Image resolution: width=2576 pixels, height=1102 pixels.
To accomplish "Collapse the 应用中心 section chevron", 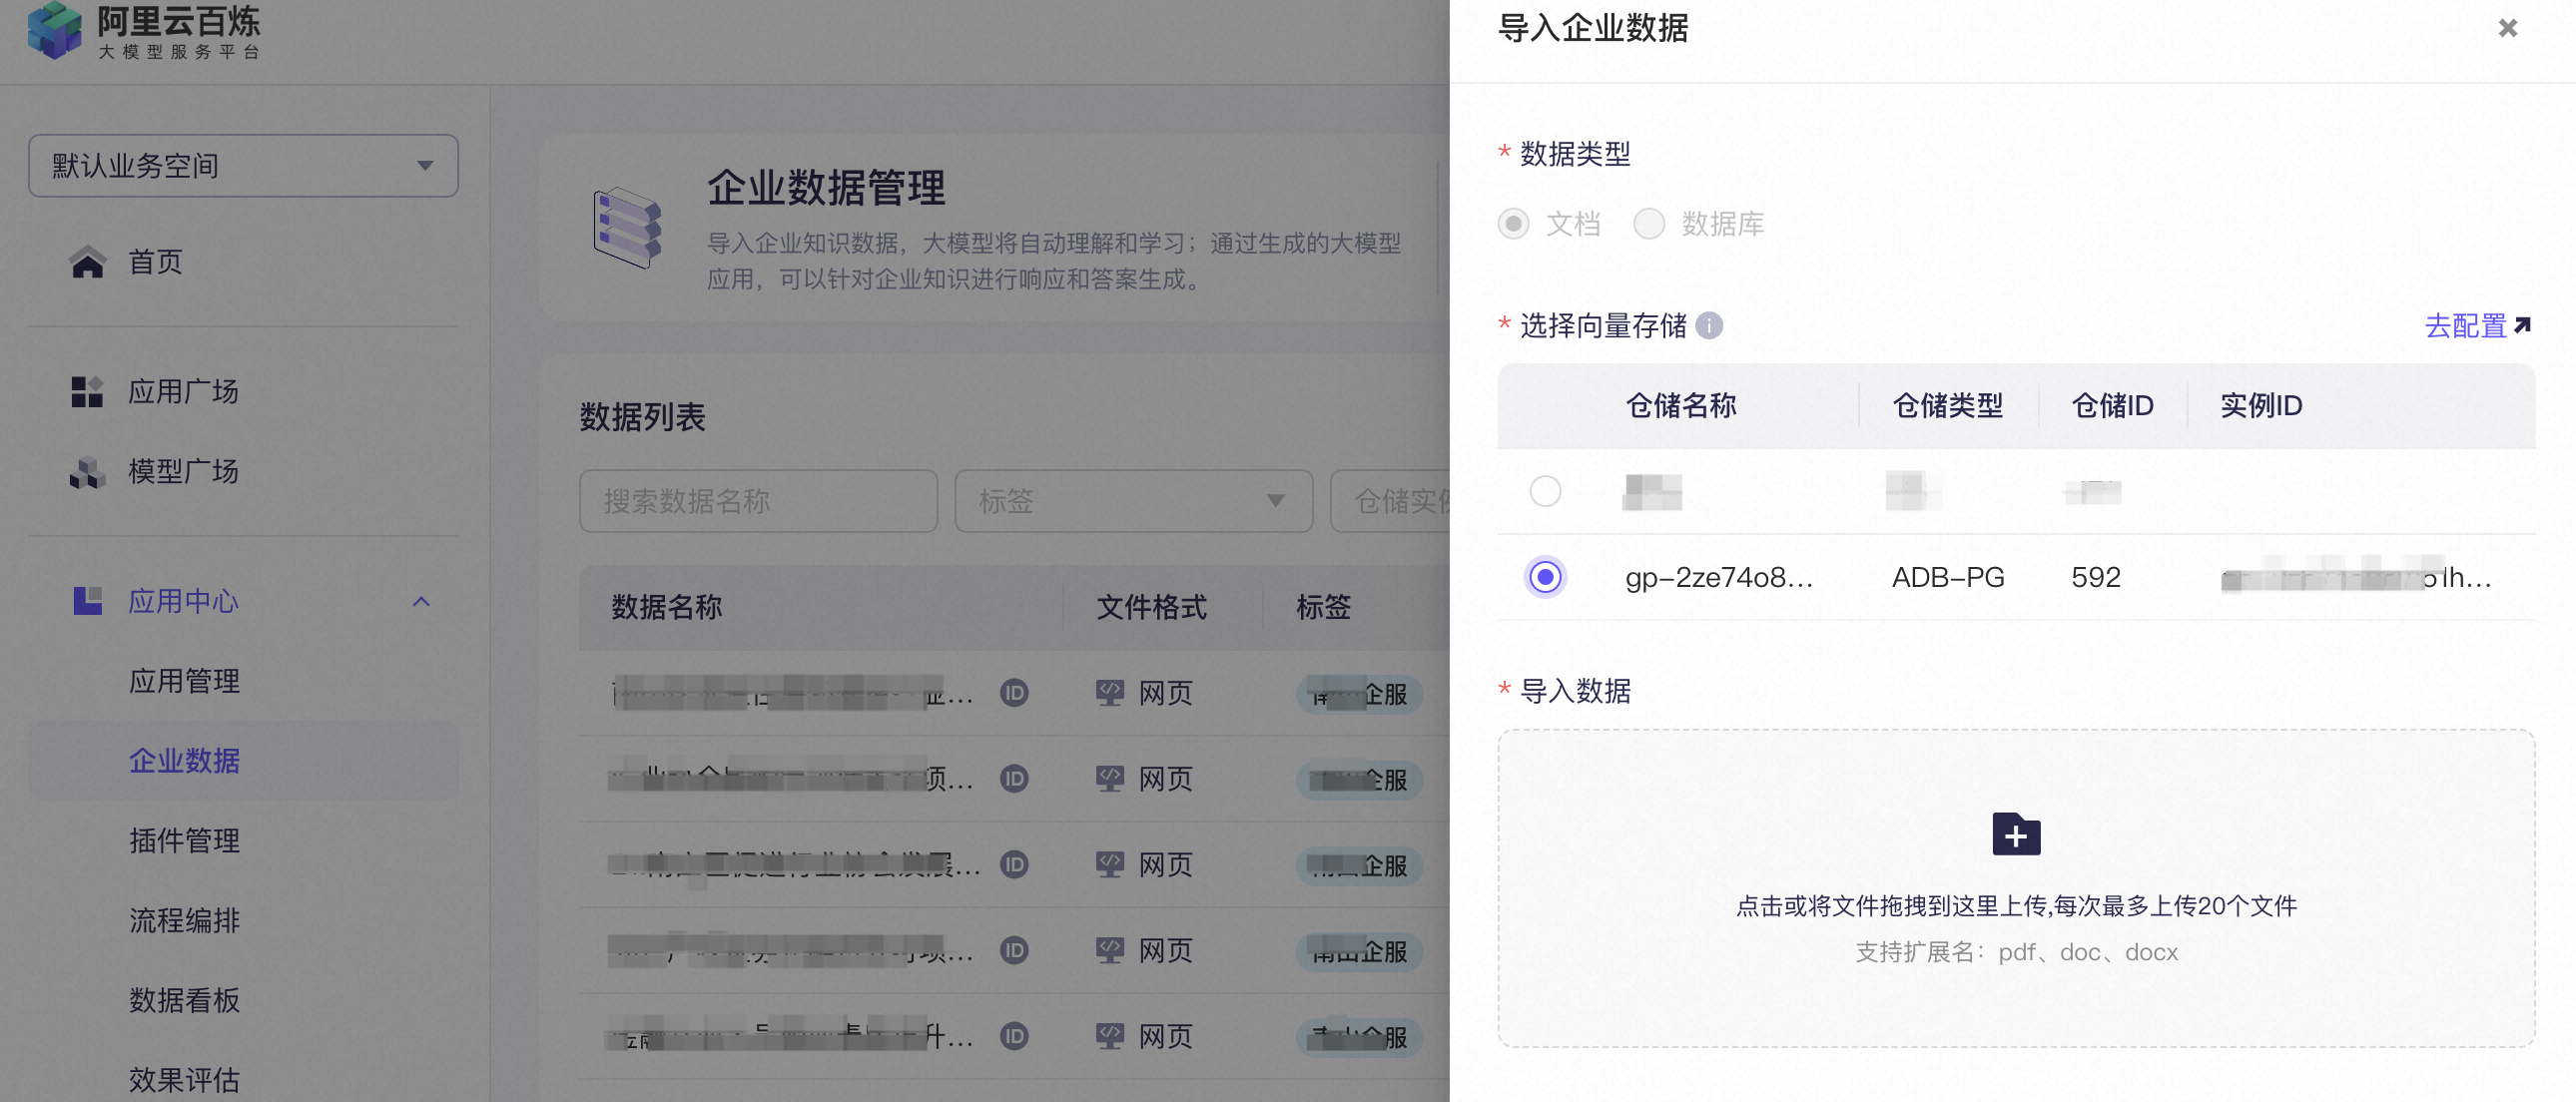I will (x=422, y=601).
